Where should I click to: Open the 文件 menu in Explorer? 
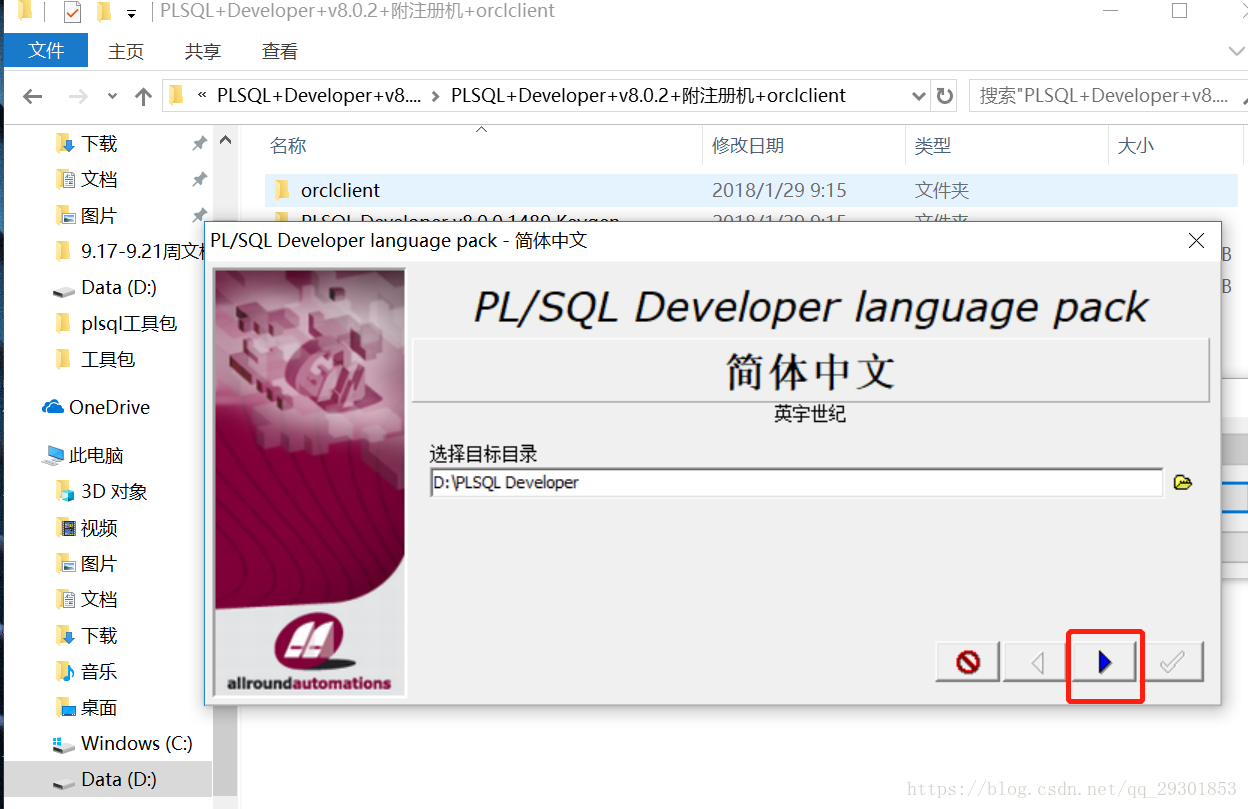[x=46, y=50]
